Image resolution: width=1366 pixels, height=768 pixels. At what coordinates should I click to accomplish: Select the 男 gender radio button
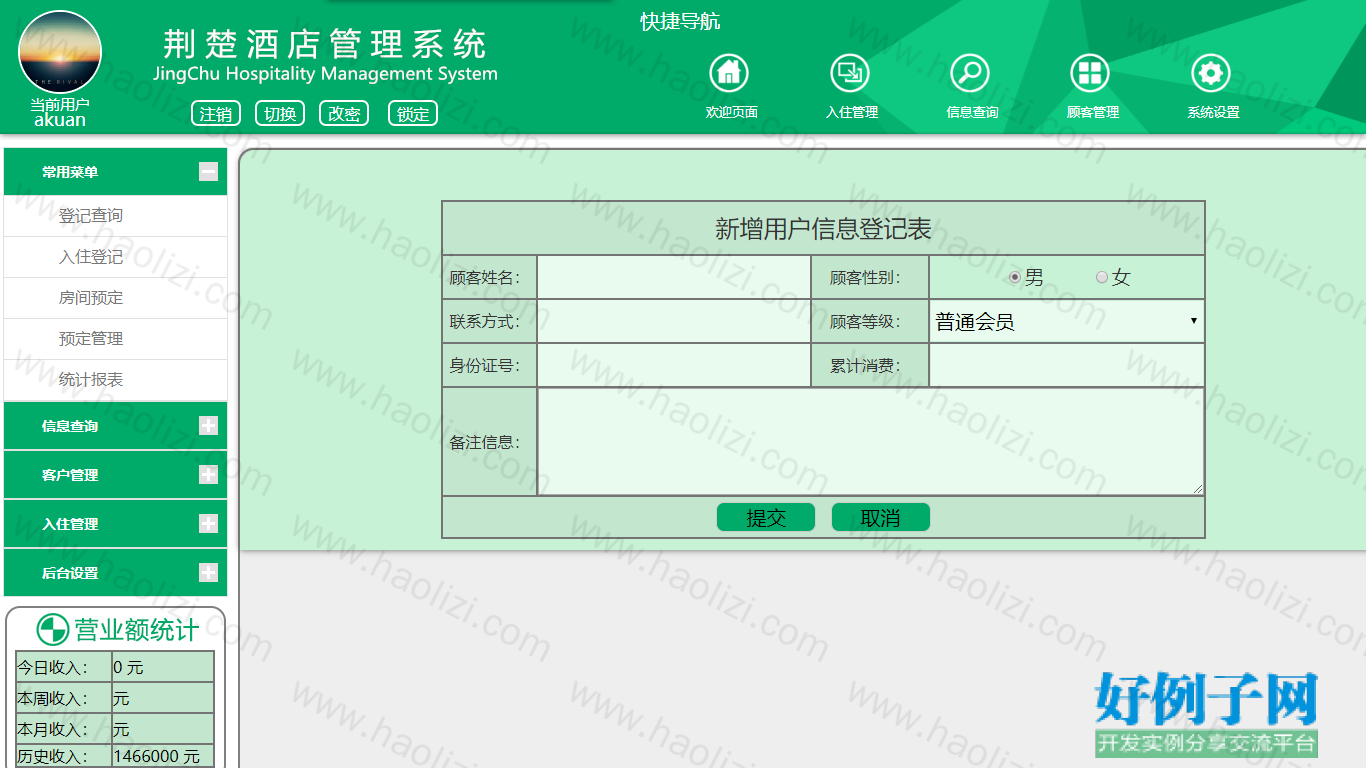click(x=1015, y=277)
